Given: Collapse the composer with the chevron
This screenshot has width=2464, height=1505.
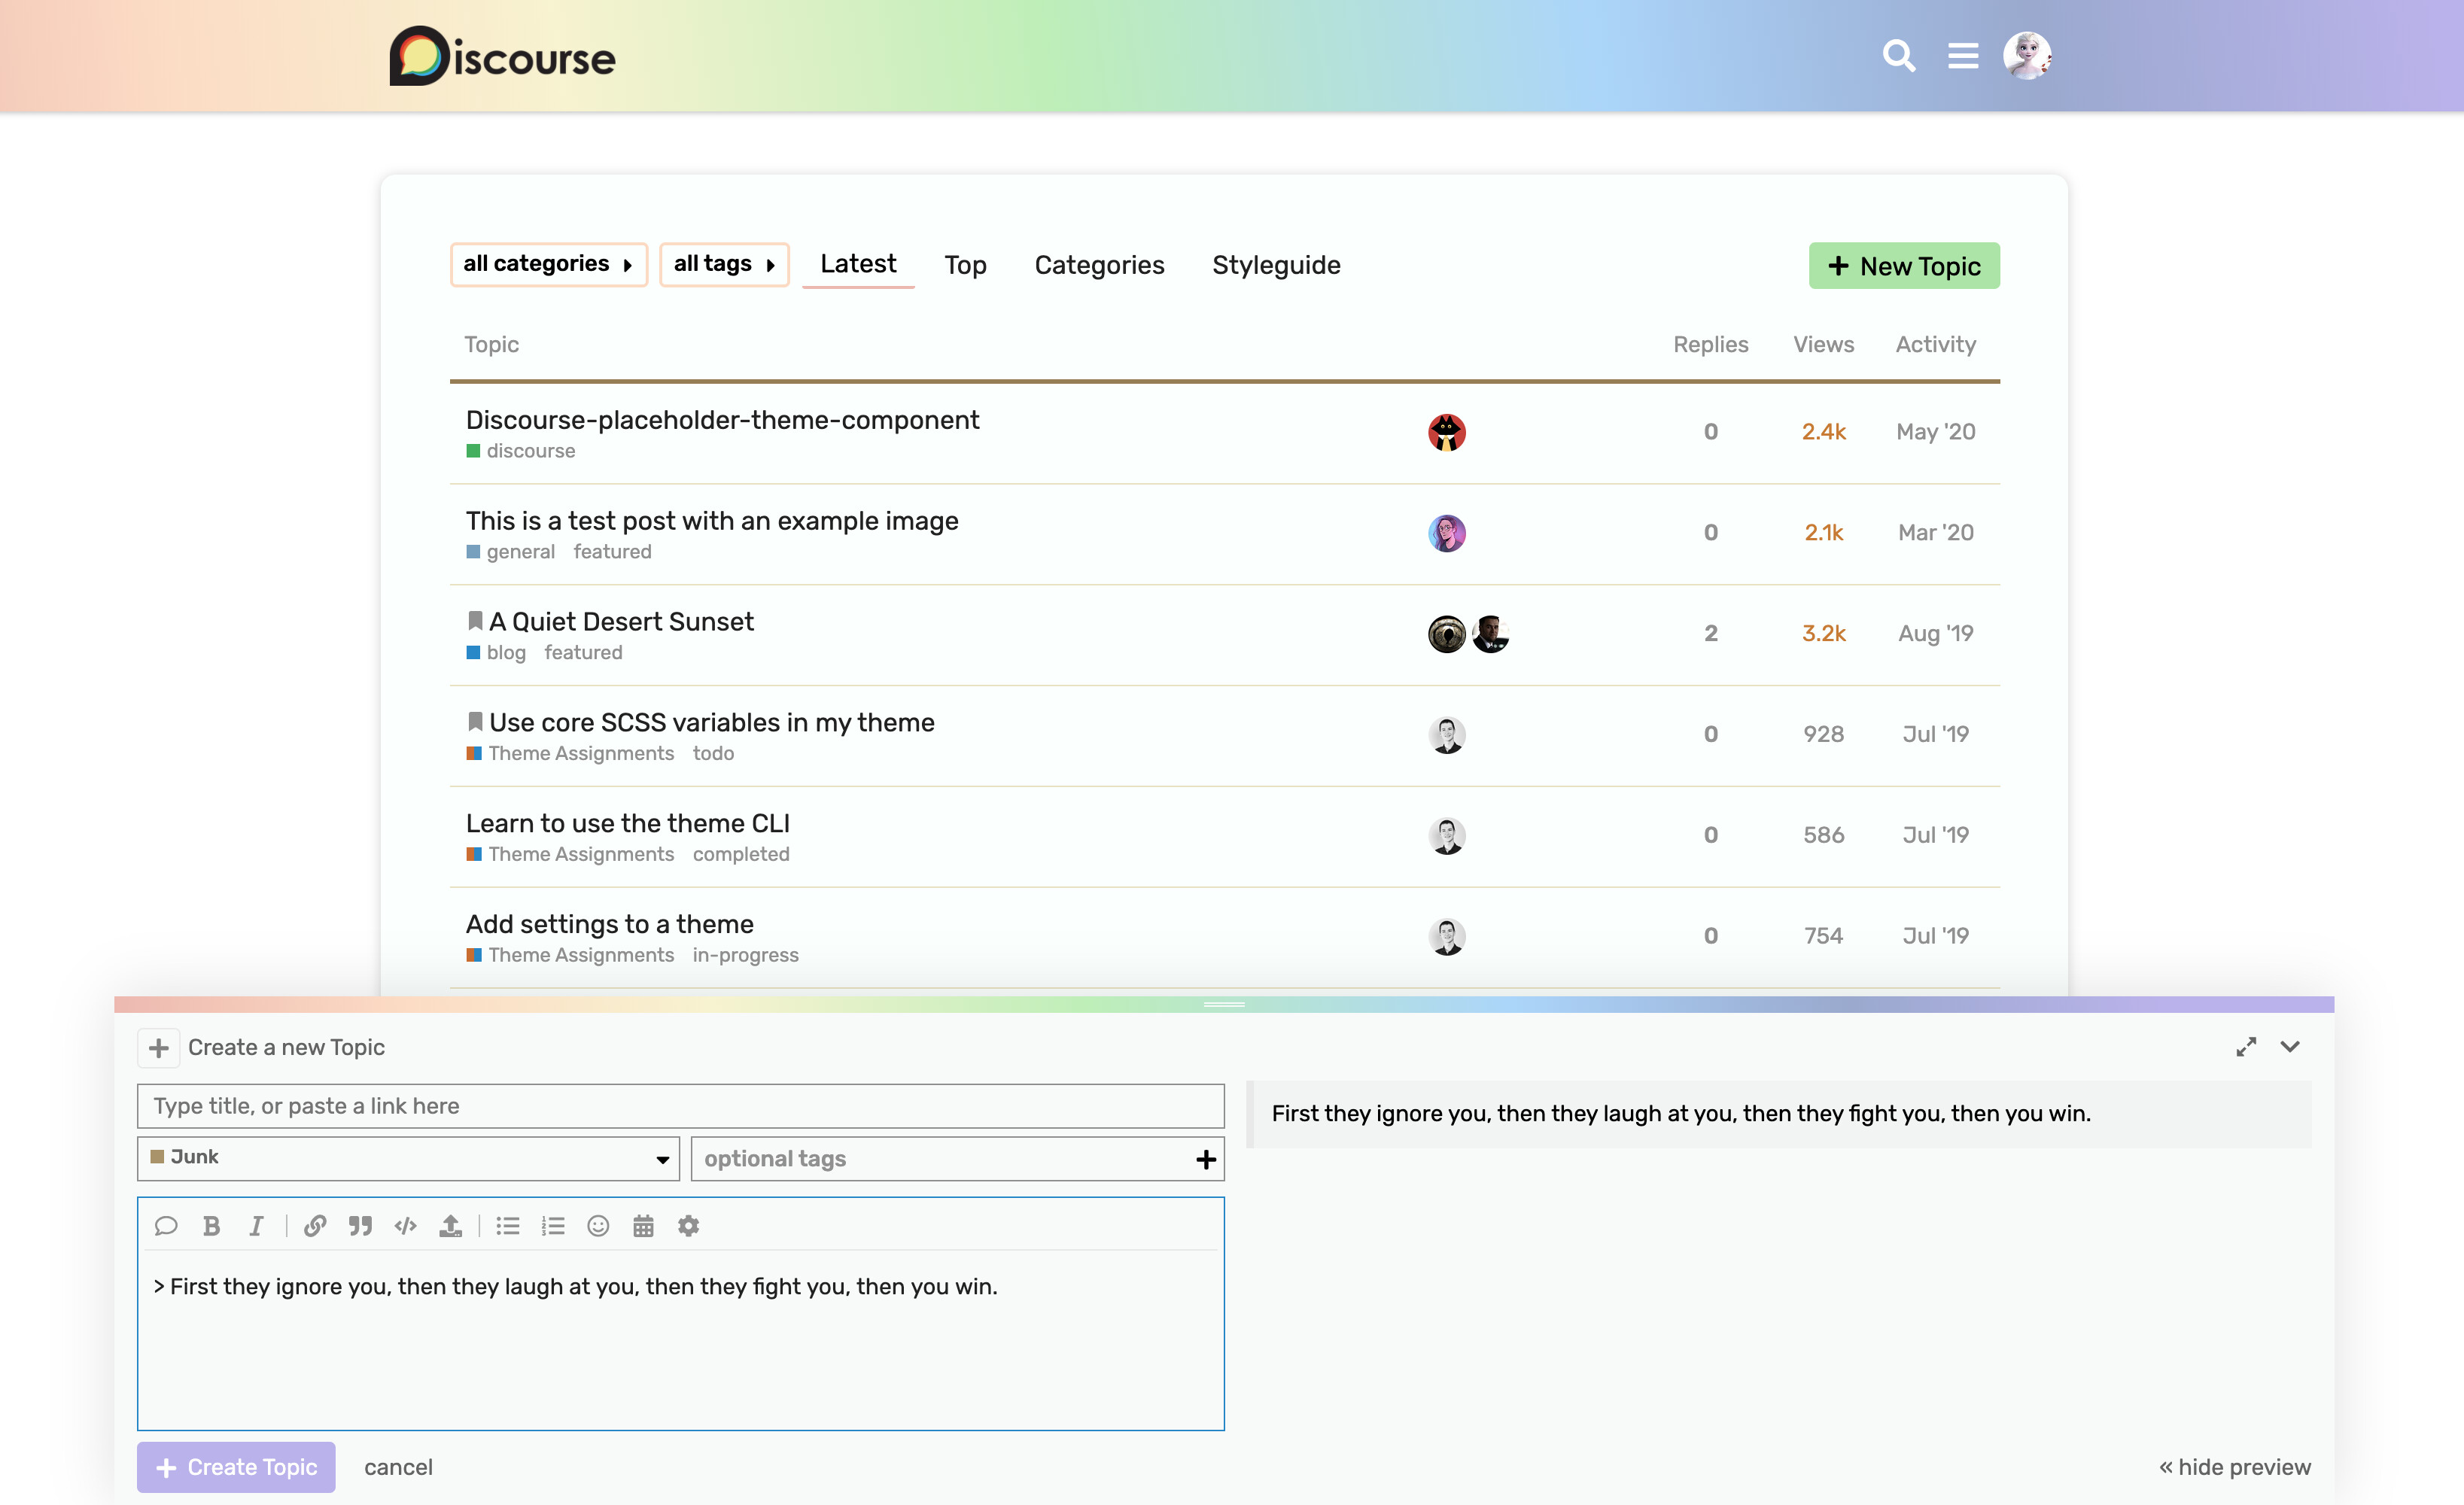Looking at the screenshot, I should pyautogui.click(x=2290, y=1046).
